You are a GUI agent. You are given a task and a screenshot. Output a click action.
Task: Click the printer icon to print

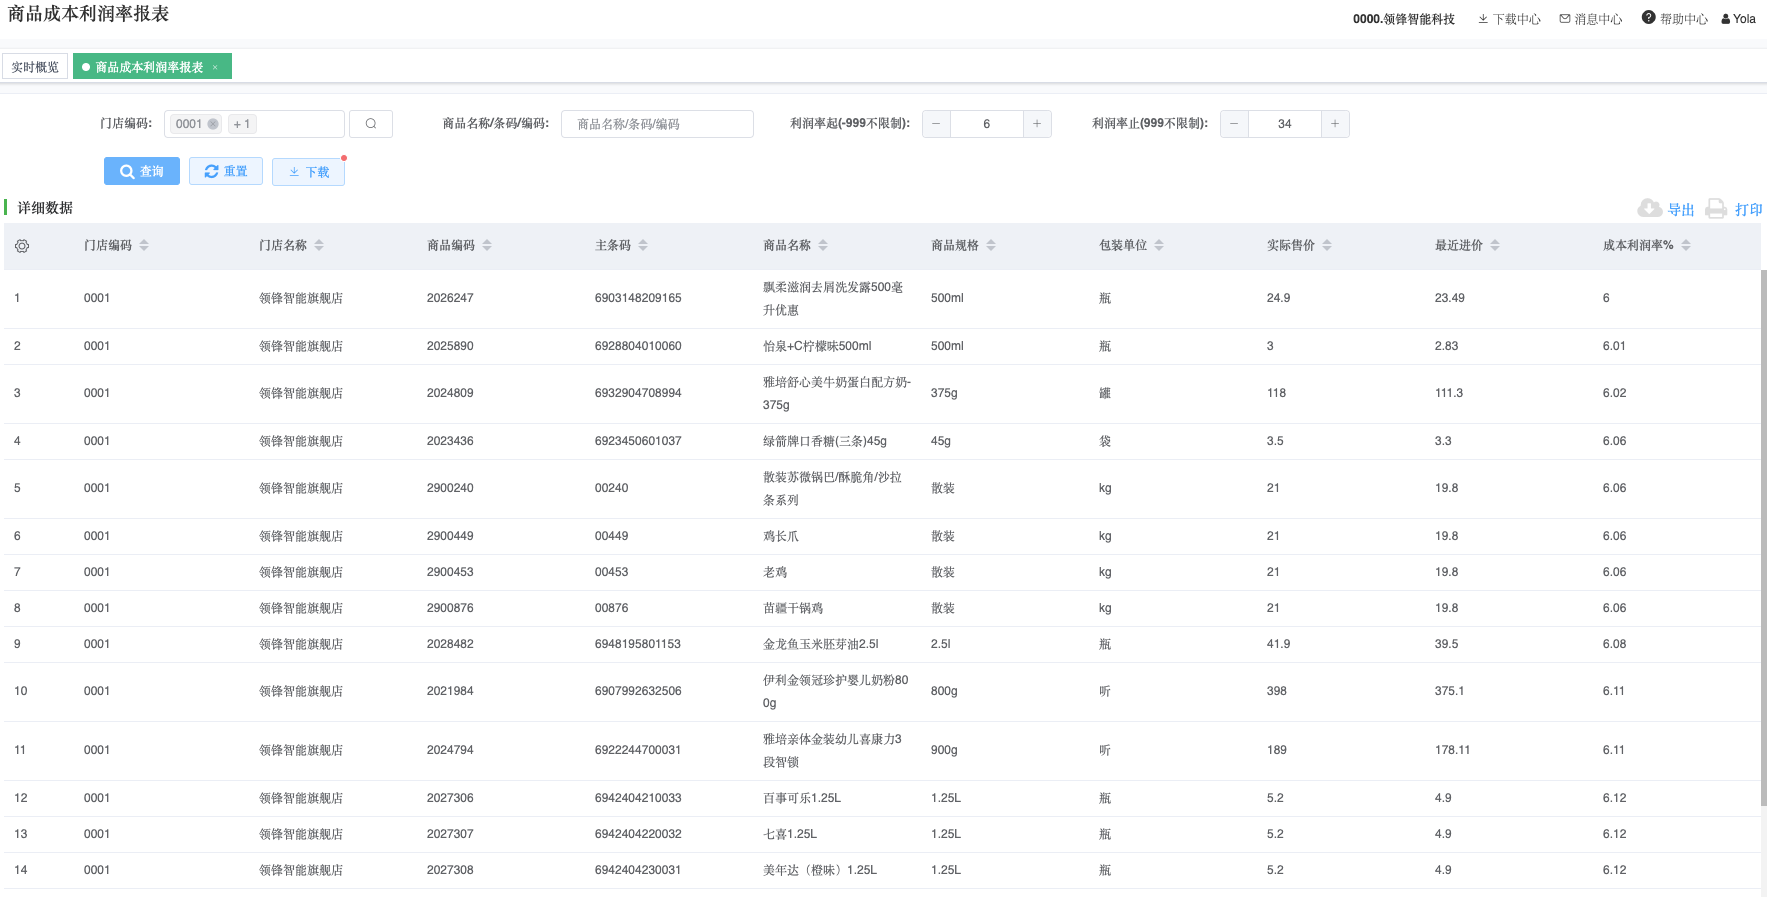point(1716,209)
